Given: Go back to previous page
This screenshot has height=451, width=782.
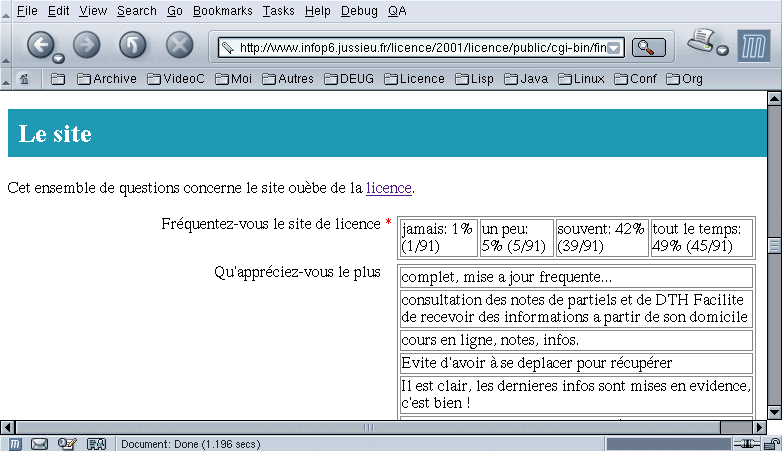Looking at the screenshot, I should coord(40,45).
